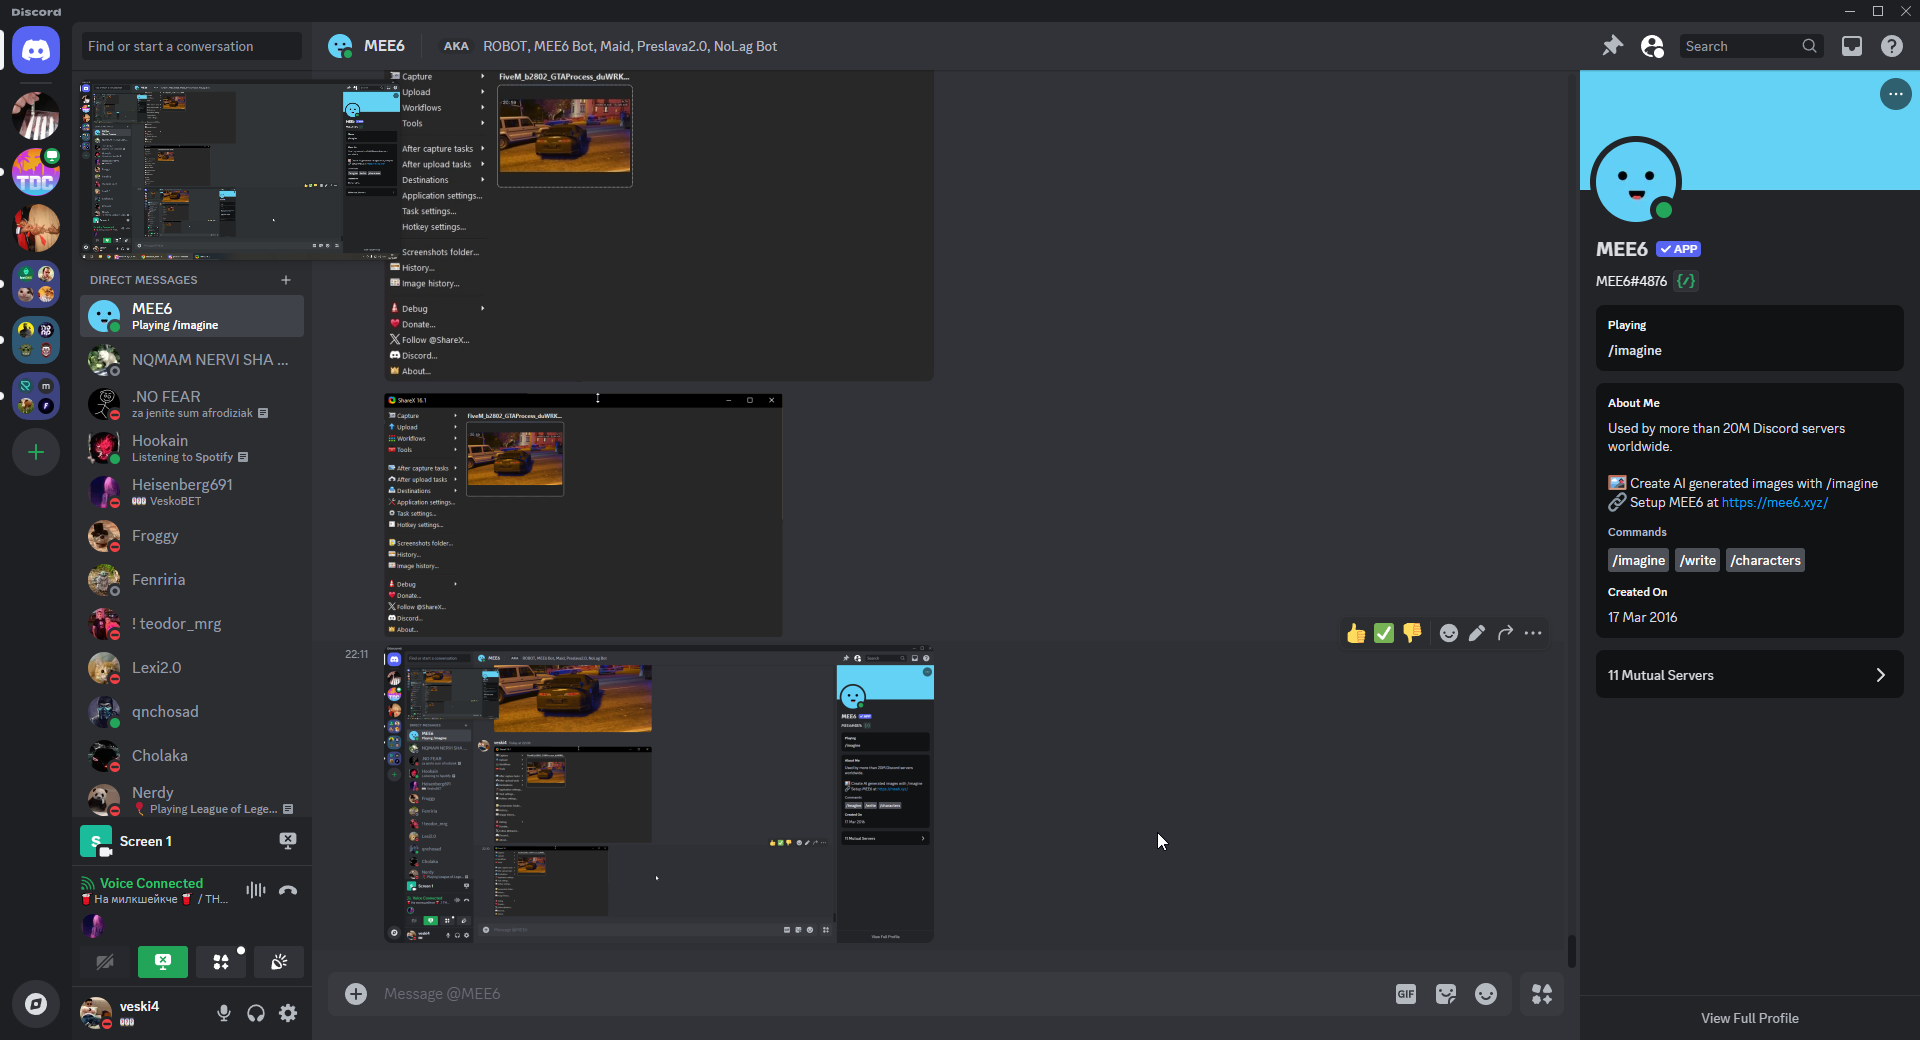1920x1040 pixels.
Task: Expand the 11 Mutual Servers section
Action: point(1750,675)
